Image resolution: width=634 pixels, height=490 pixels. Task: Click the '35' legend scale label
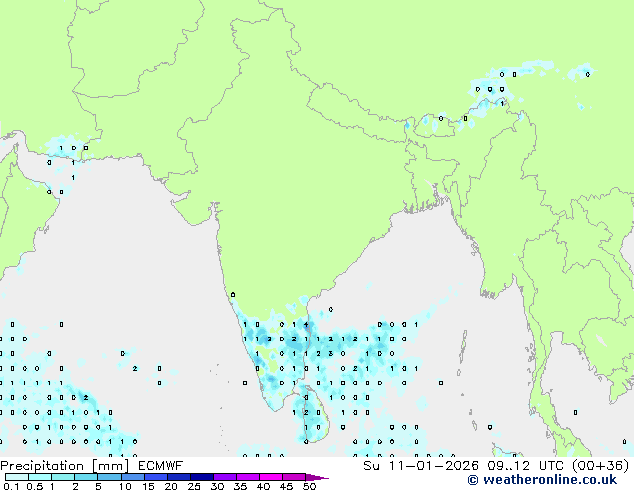240,486
